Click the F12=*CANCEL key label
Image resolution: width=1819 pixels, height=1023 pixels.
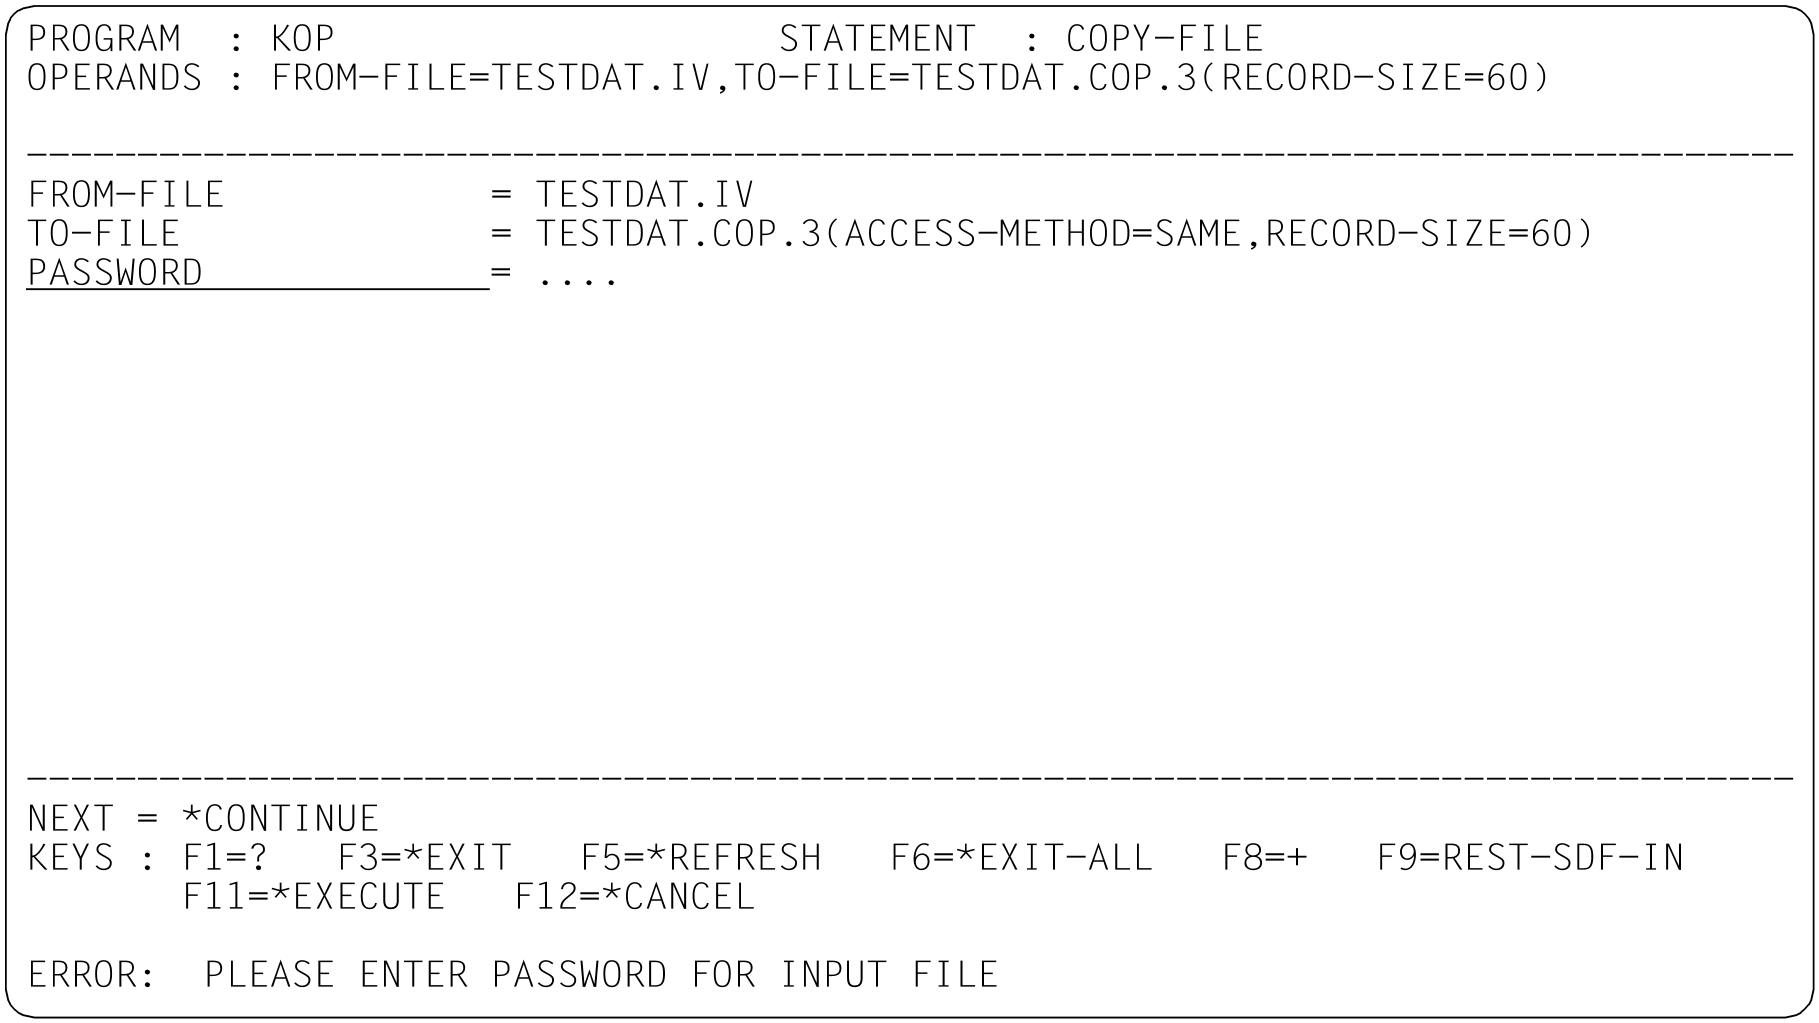(x=635, y=897)
